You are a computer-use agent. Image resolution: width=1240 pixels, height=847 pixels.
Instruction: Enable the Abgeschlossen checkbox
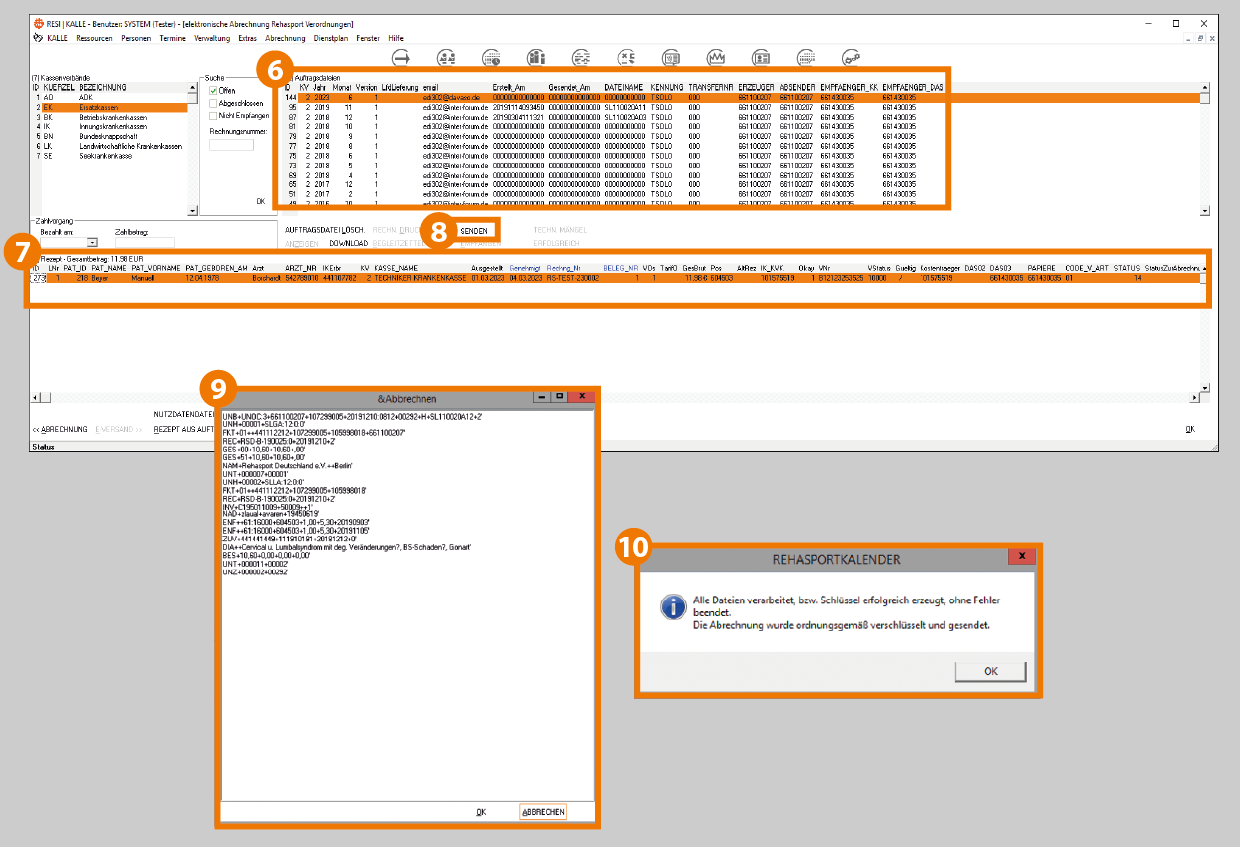[213, 103]
